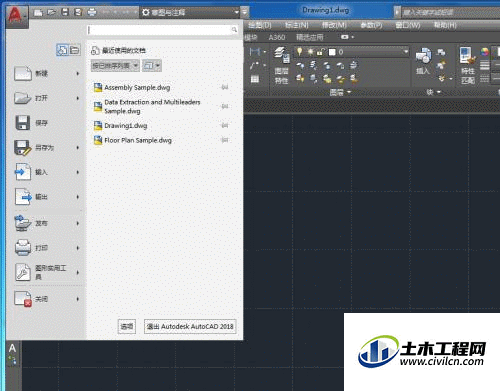This screenshot has width=500, height=391.
Task: Expand the 打开 submenu arrow
Action: click(x=77, y=98)
